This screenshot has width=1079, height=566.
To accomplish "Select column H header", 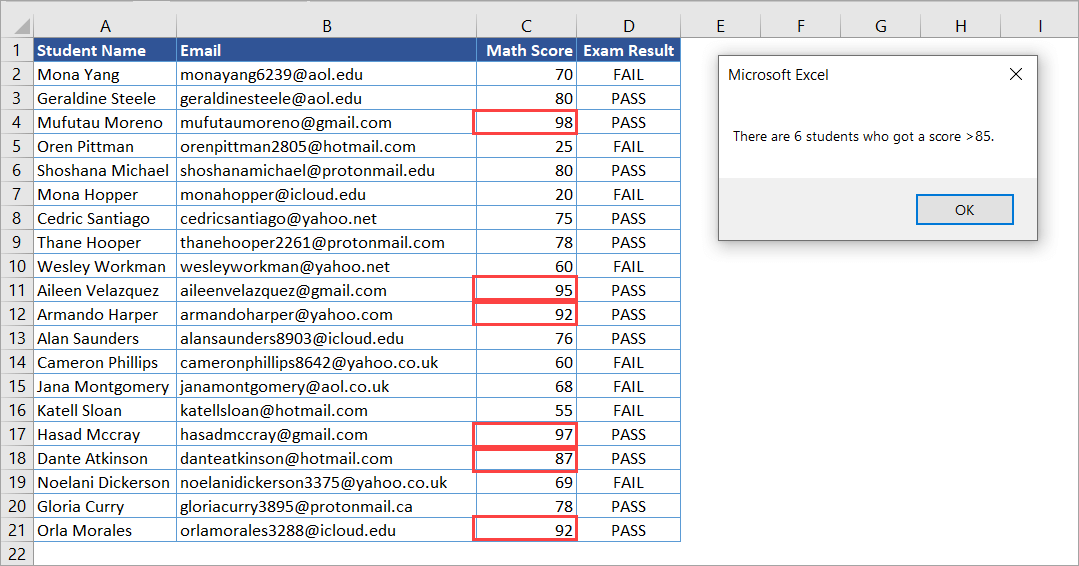I will pos(960,26).
